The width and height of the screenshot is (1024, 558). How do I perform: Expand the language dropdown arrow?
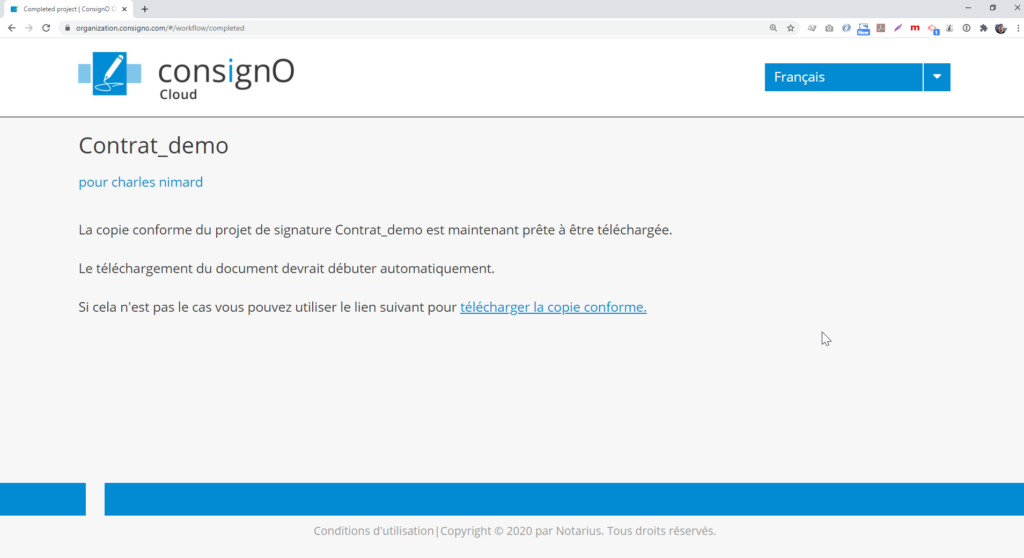(x=937, y=77)
